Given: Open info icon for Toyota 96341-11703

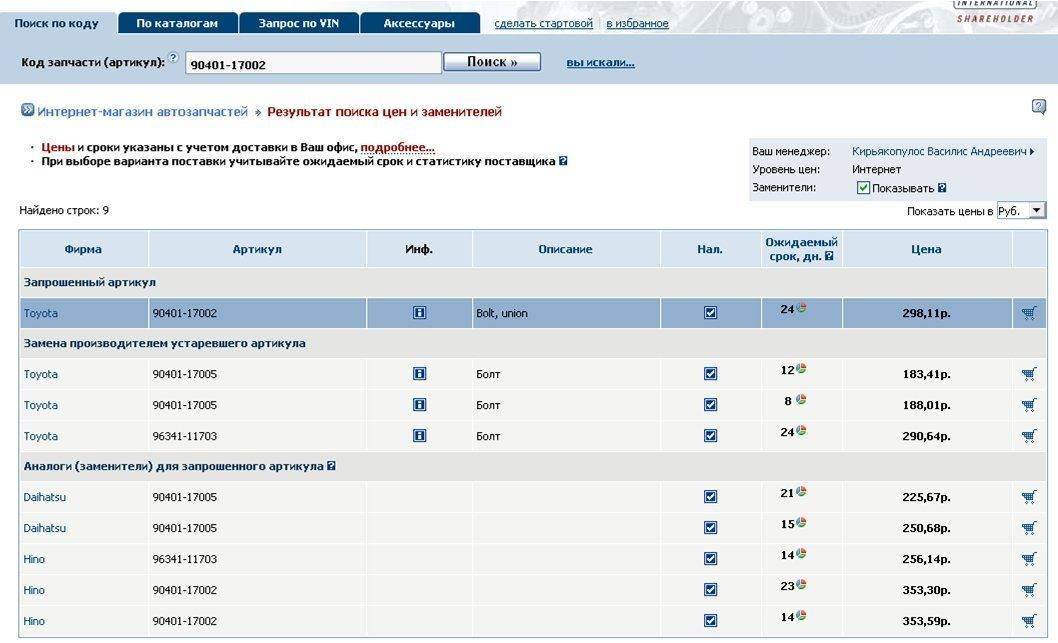Looking at the screenshot, I should (419, 436).
